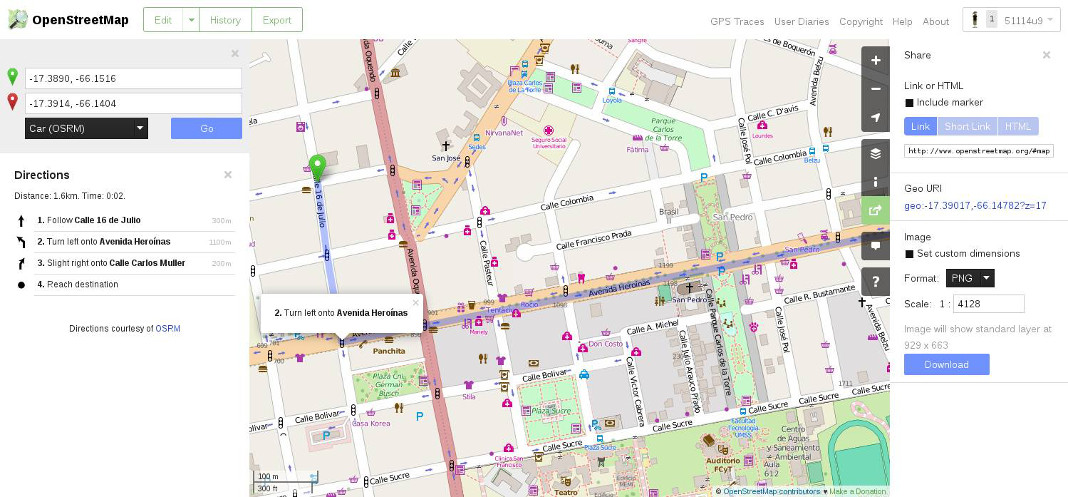
Task: Click the Edit button
Action: pyautogui.click(x=163, y=20)
